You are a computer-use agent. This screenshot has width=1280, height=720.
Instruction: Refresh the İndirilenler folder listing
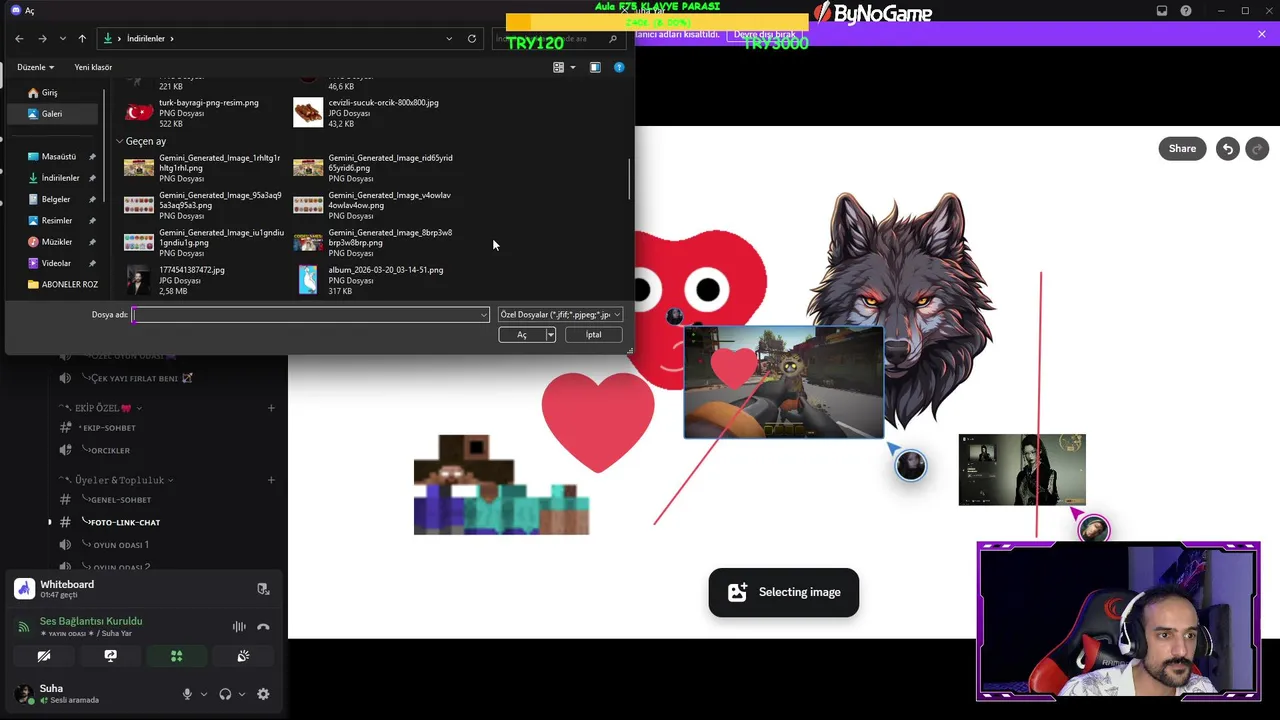(x=472, y=38)
